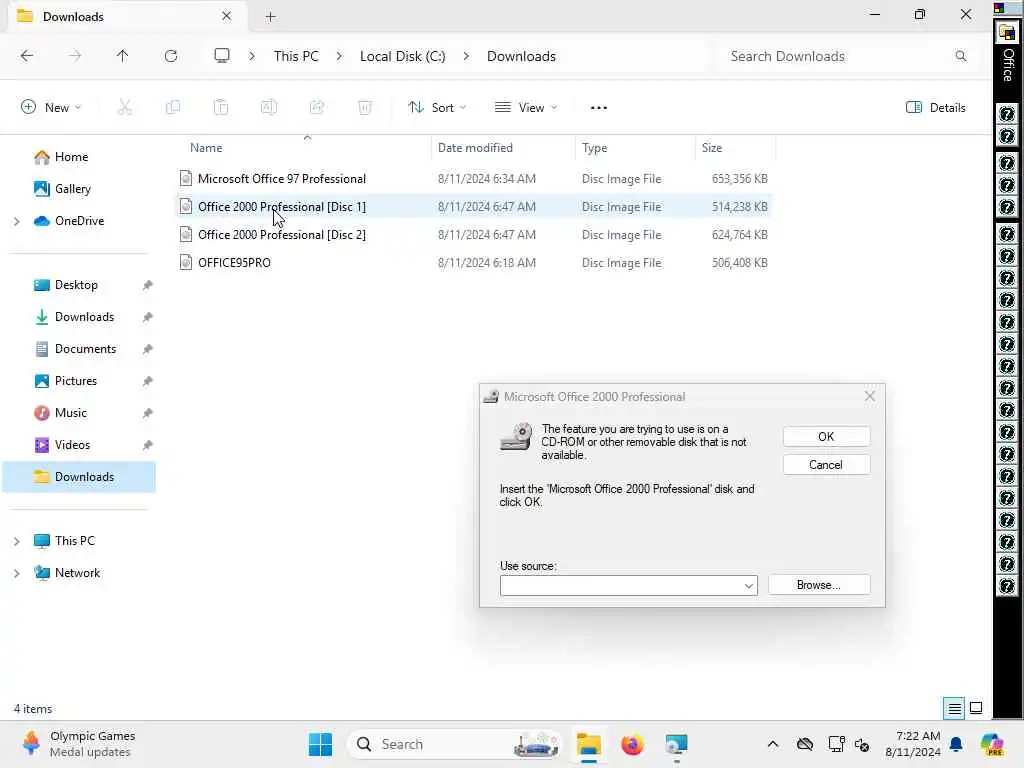This screenshot has width=1024, height=768.
Task: Open pinned Videos folder
Action: [x=72, y=445]
